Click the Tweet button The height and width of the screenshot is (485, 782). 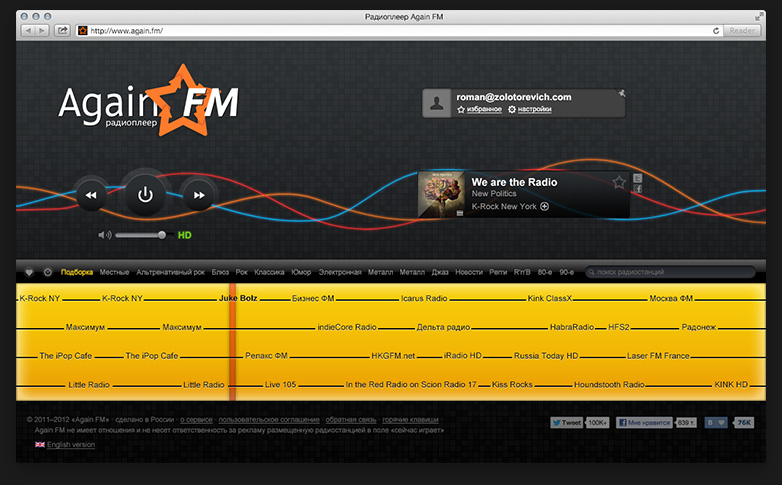(567, 423)
